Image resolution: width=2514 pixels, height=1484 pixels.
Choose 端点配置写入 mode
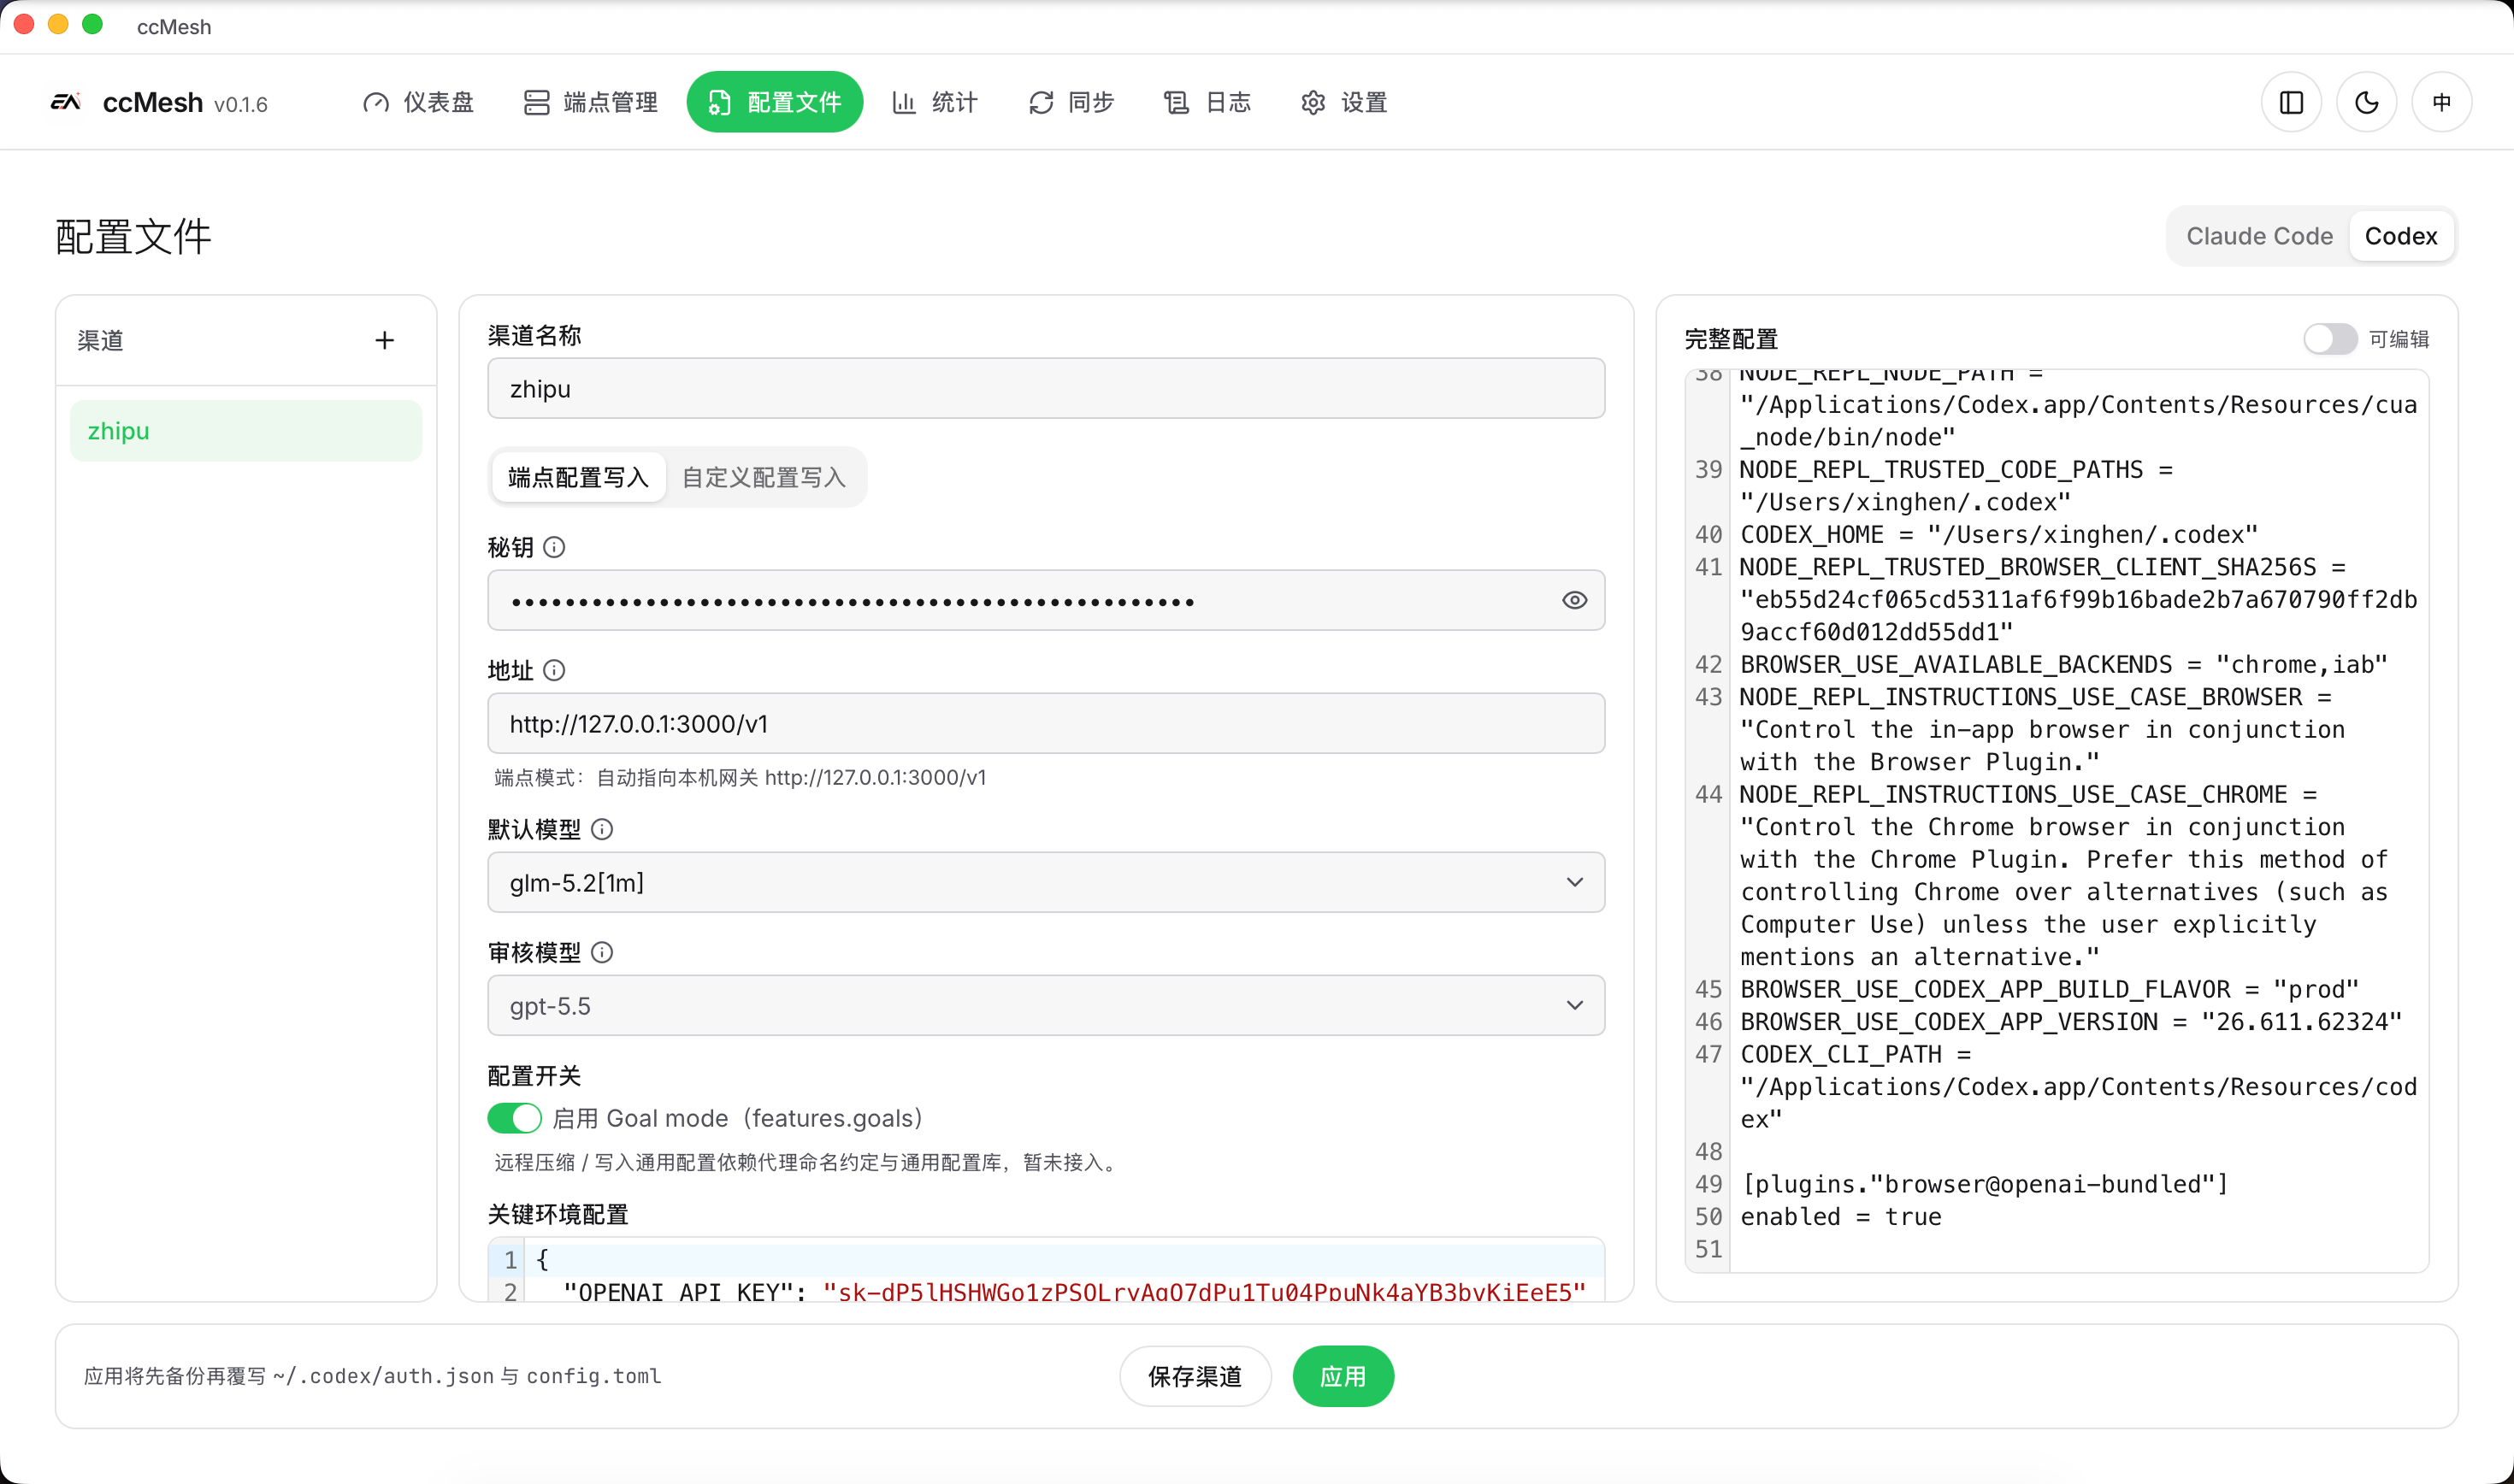click(x=578, y=477)
